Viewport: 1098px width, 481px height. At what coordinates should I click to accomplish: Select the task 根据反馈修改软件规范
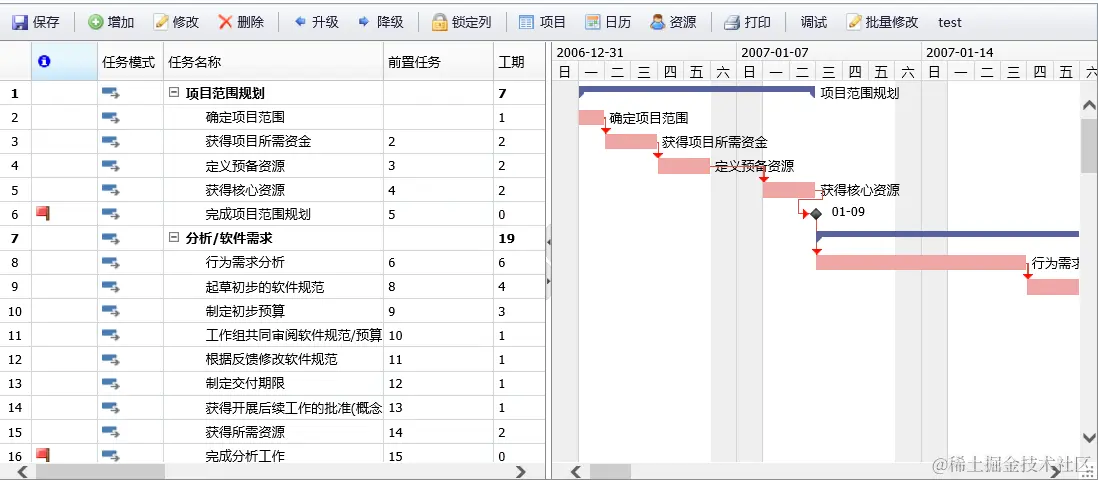coord(272,359)
